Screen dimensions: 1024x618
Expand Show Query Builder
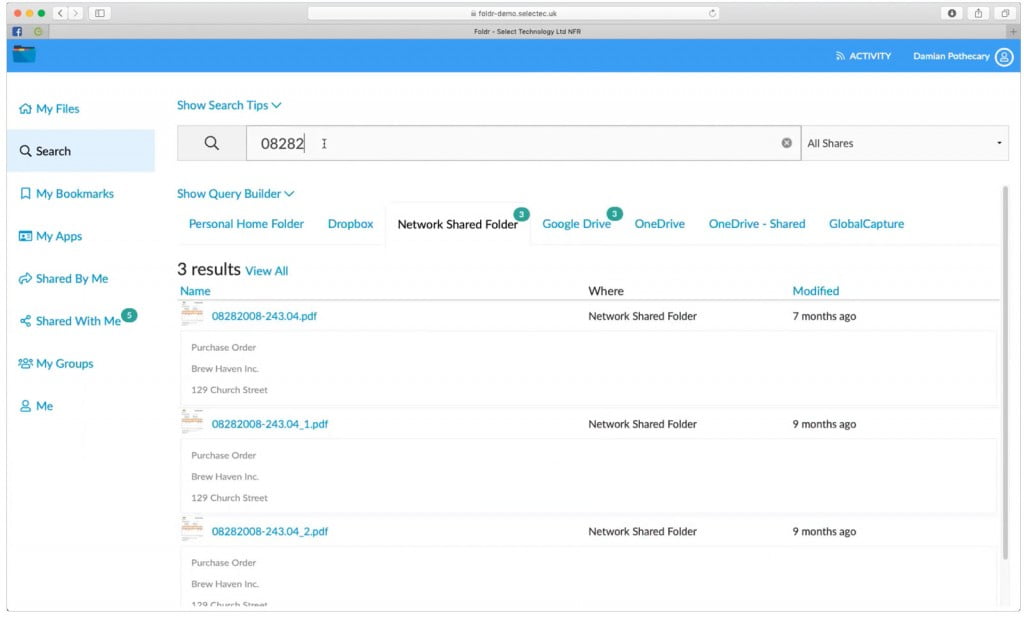(x=236, y=193)
